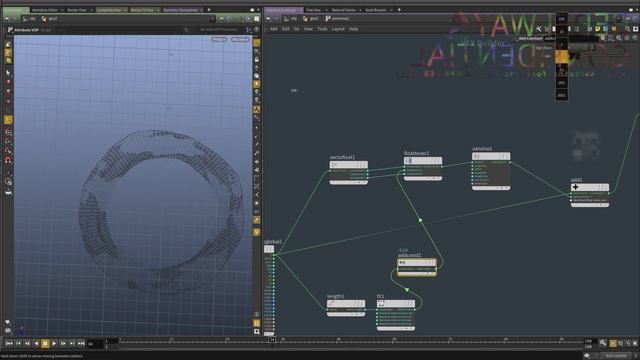Switch to Tree View tab
The width and height of the screenshot is (640, 360).
[313, 10]
